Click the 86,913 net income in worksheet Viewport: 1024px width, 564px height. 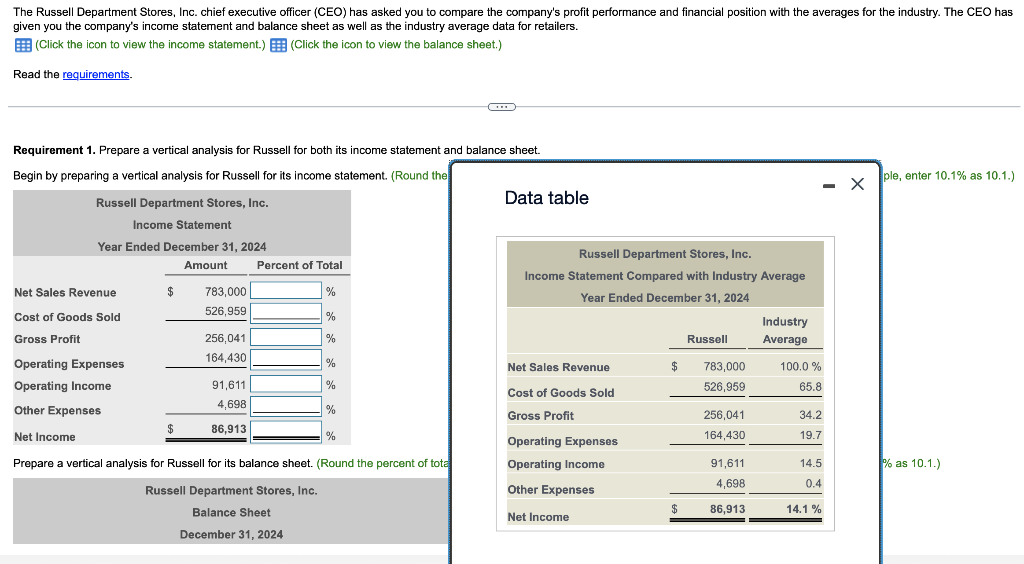(229, 429)
